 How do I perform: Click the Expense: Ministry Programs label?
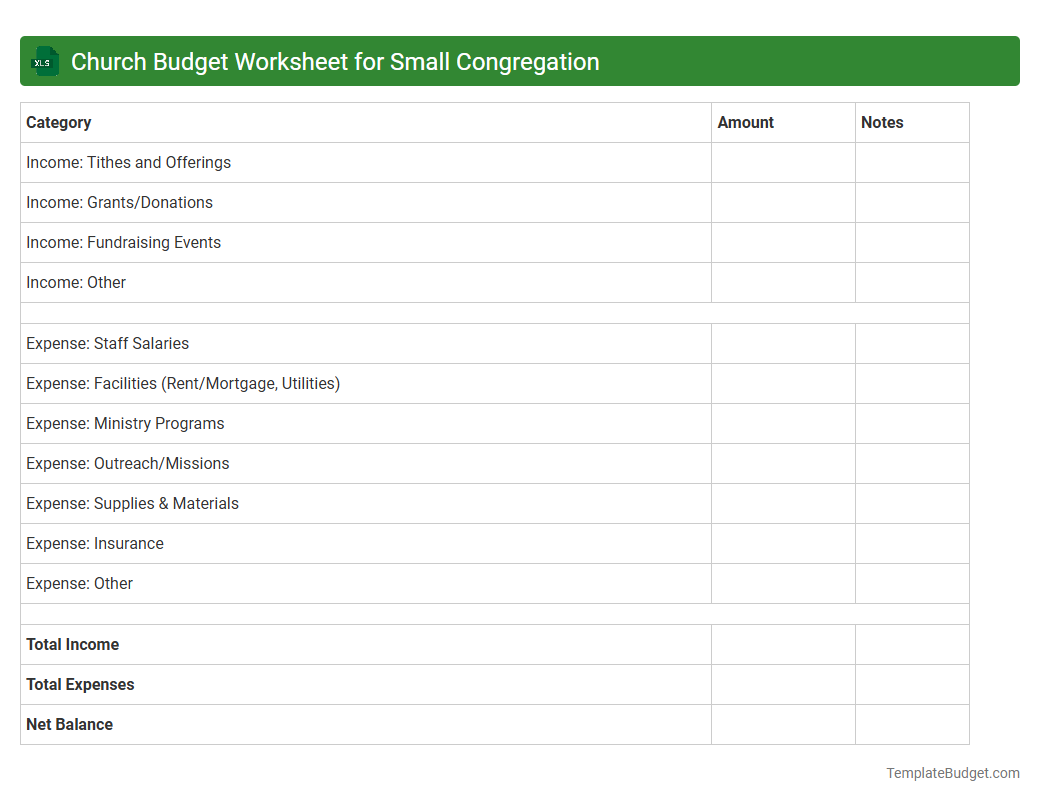point(125,423)
